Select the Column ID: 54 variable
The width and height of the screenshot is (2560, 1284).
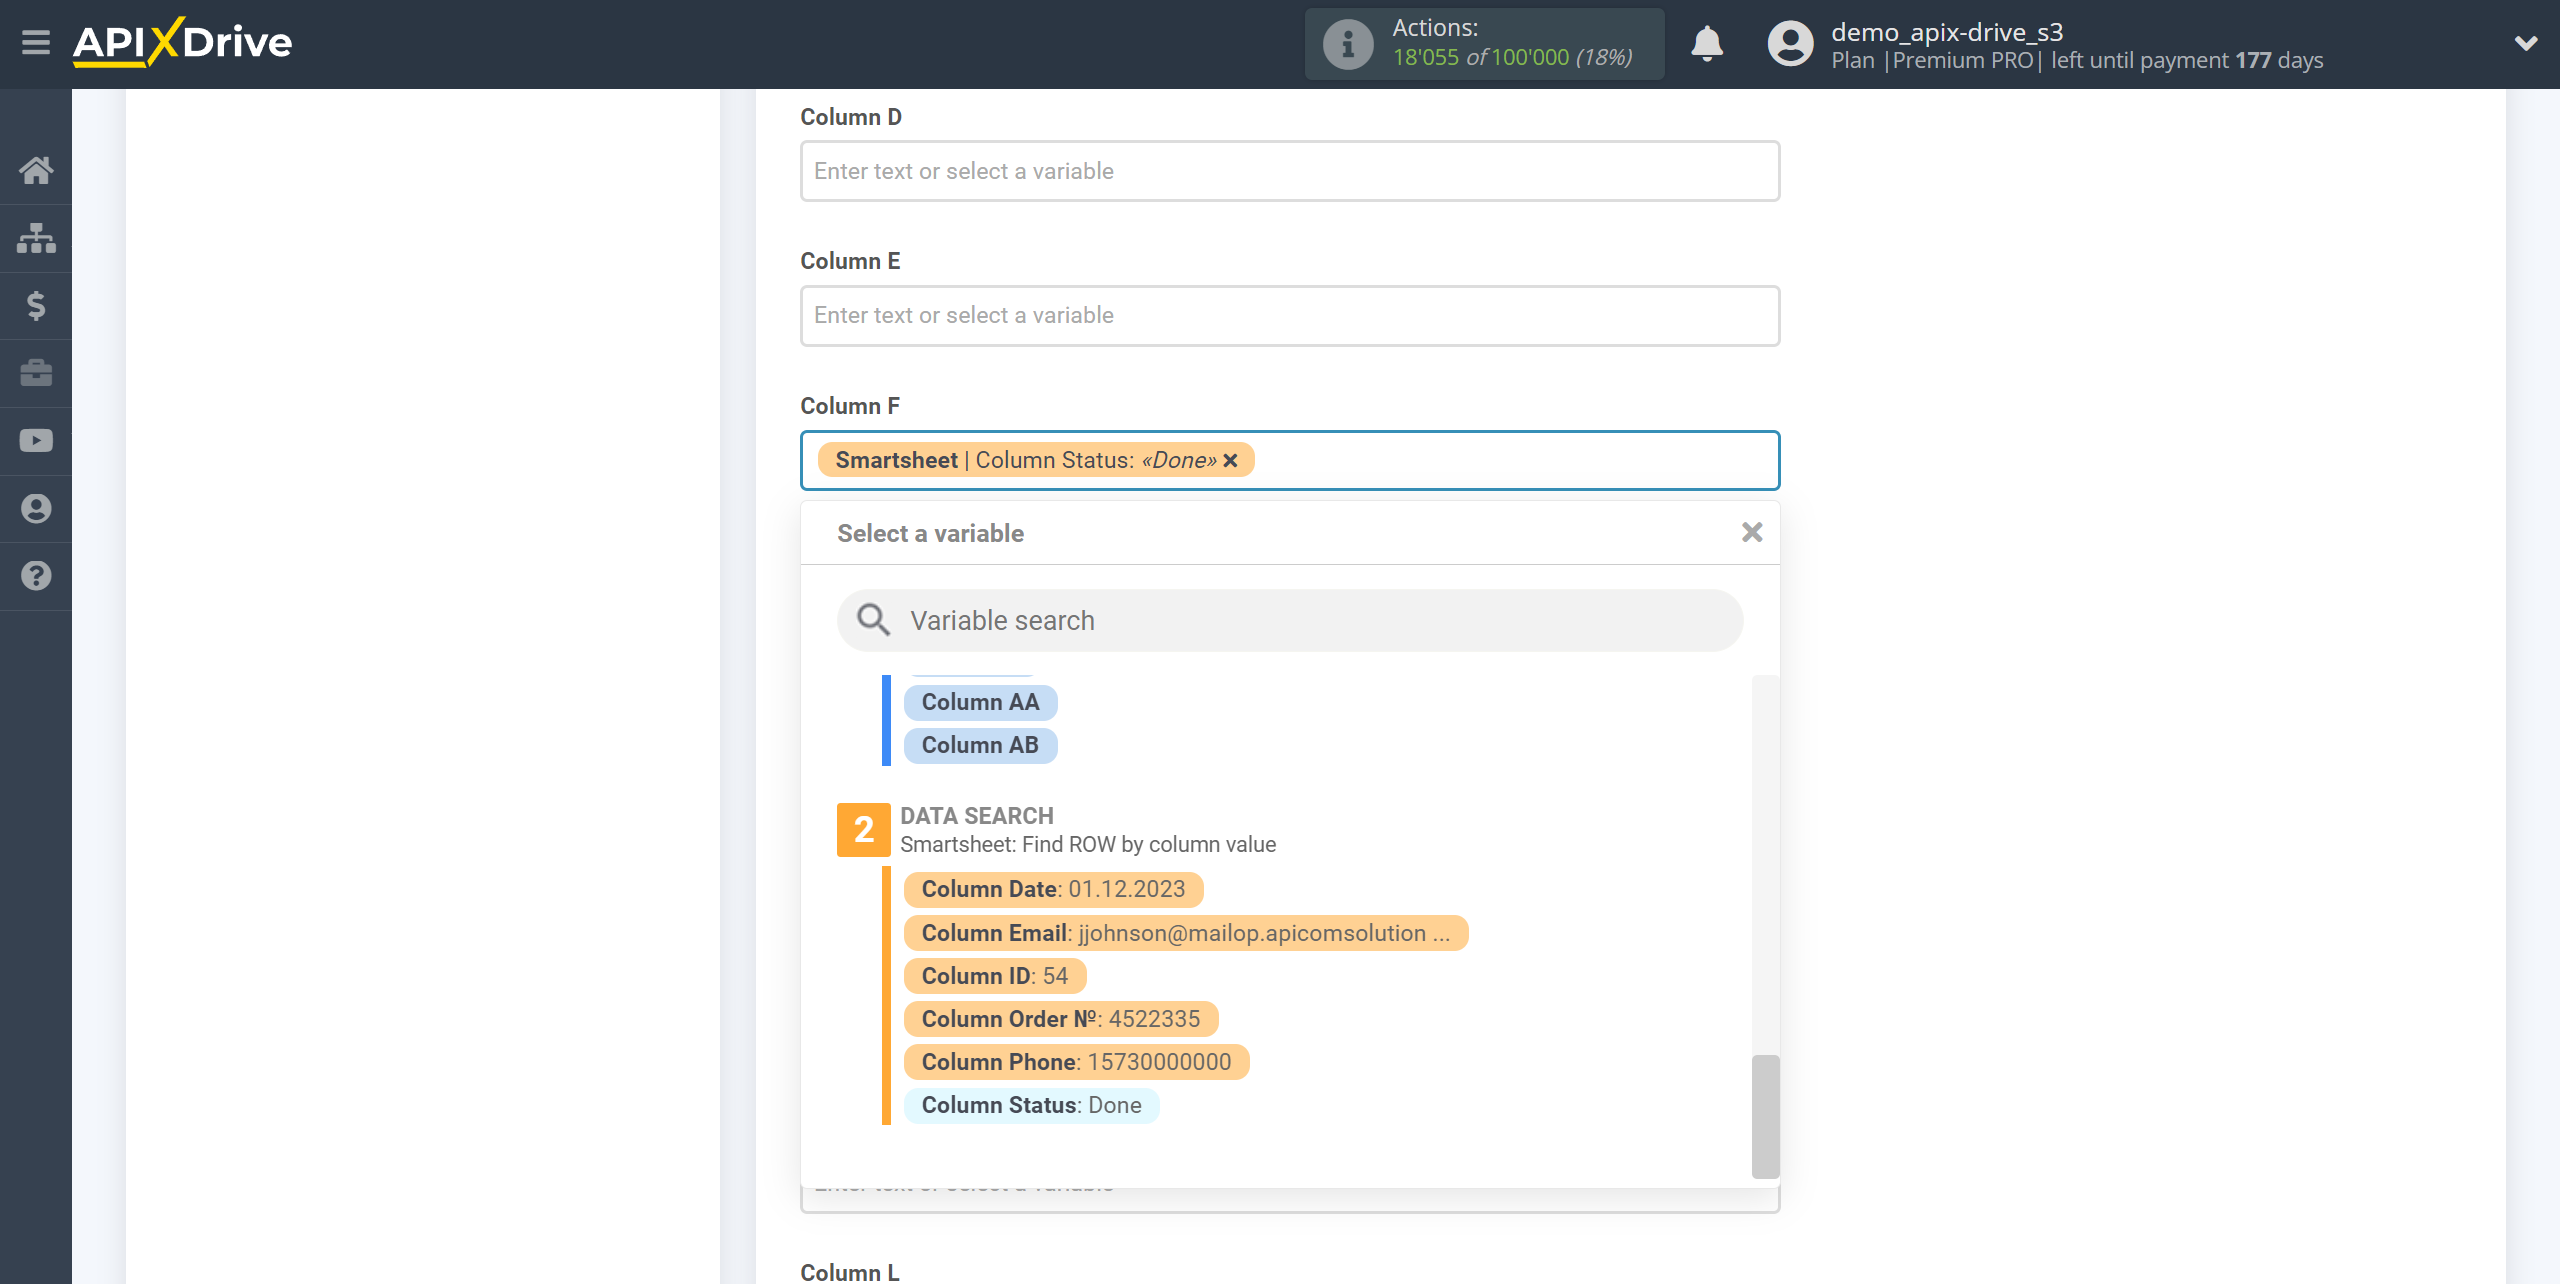[995, 976]
